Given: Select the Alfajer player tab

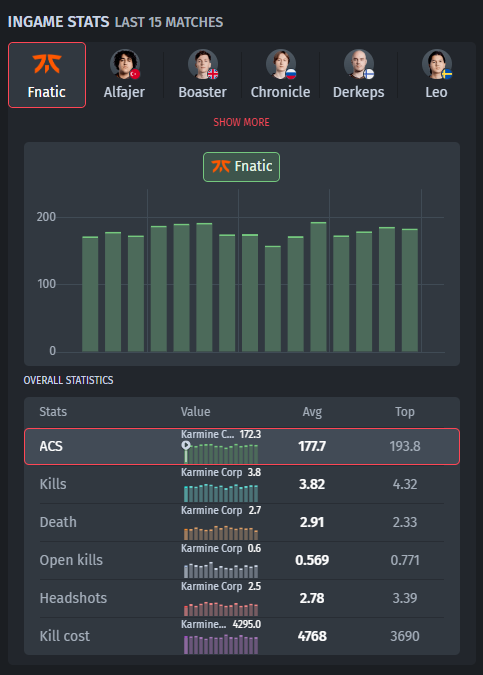Looking at the screenshot, I should pos(124,75).
